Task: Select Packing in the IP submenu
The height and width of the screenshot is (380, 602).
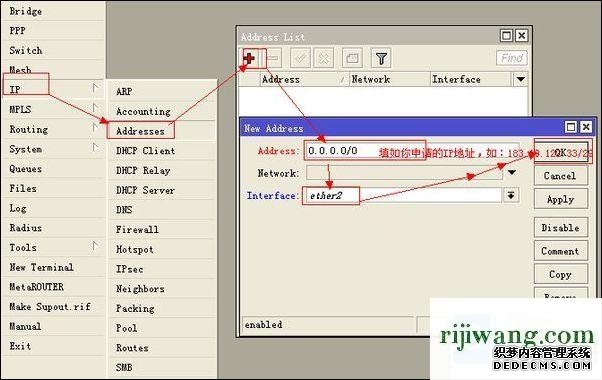Action: 162,308
